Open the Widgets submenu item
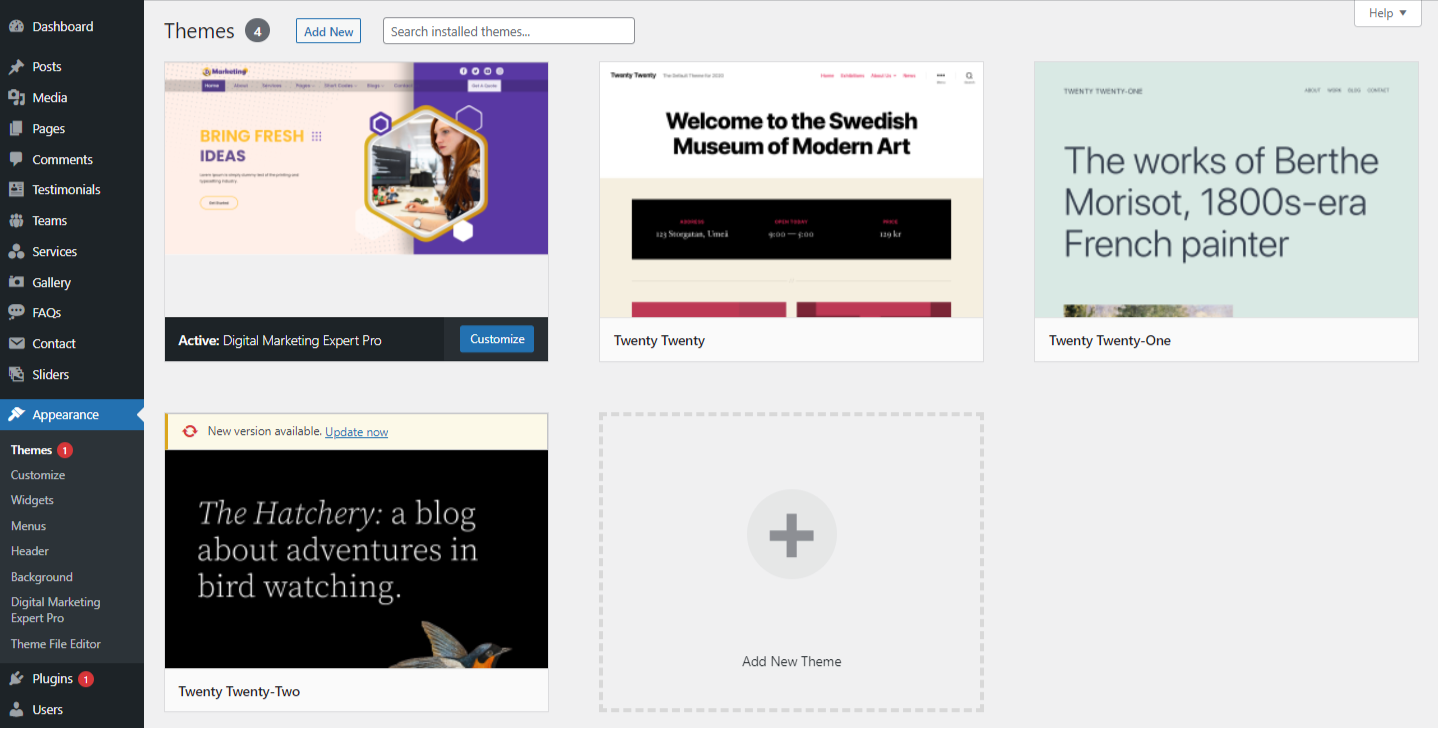The image size is (1438, 734). coord(32,500)
